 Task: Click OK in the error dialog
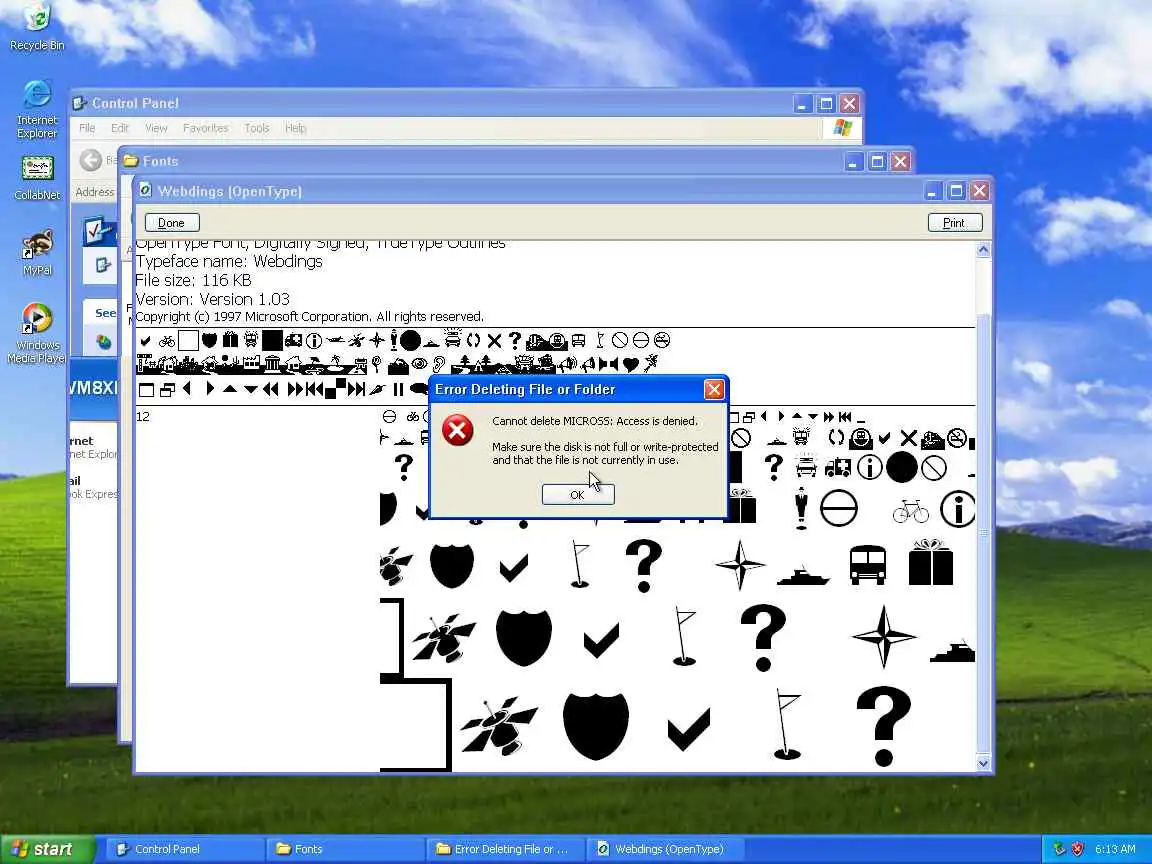click(x=577, y=494)
